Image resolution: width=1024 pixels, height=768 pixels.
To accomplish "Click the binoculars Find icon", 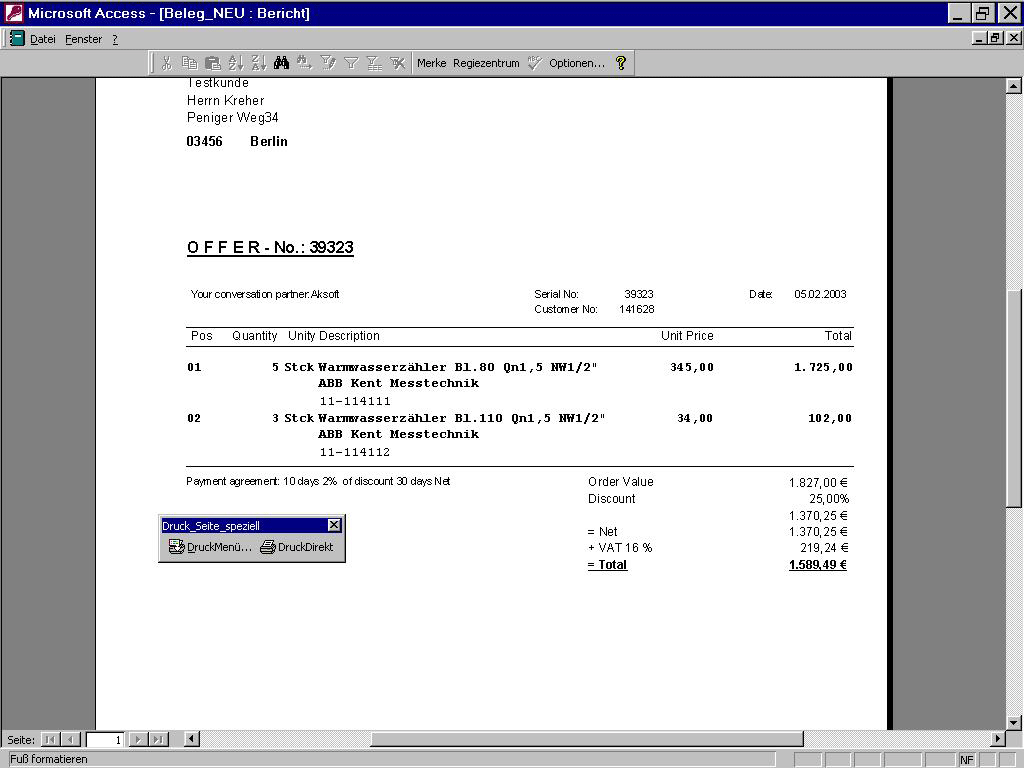I will tap(281, 63).
